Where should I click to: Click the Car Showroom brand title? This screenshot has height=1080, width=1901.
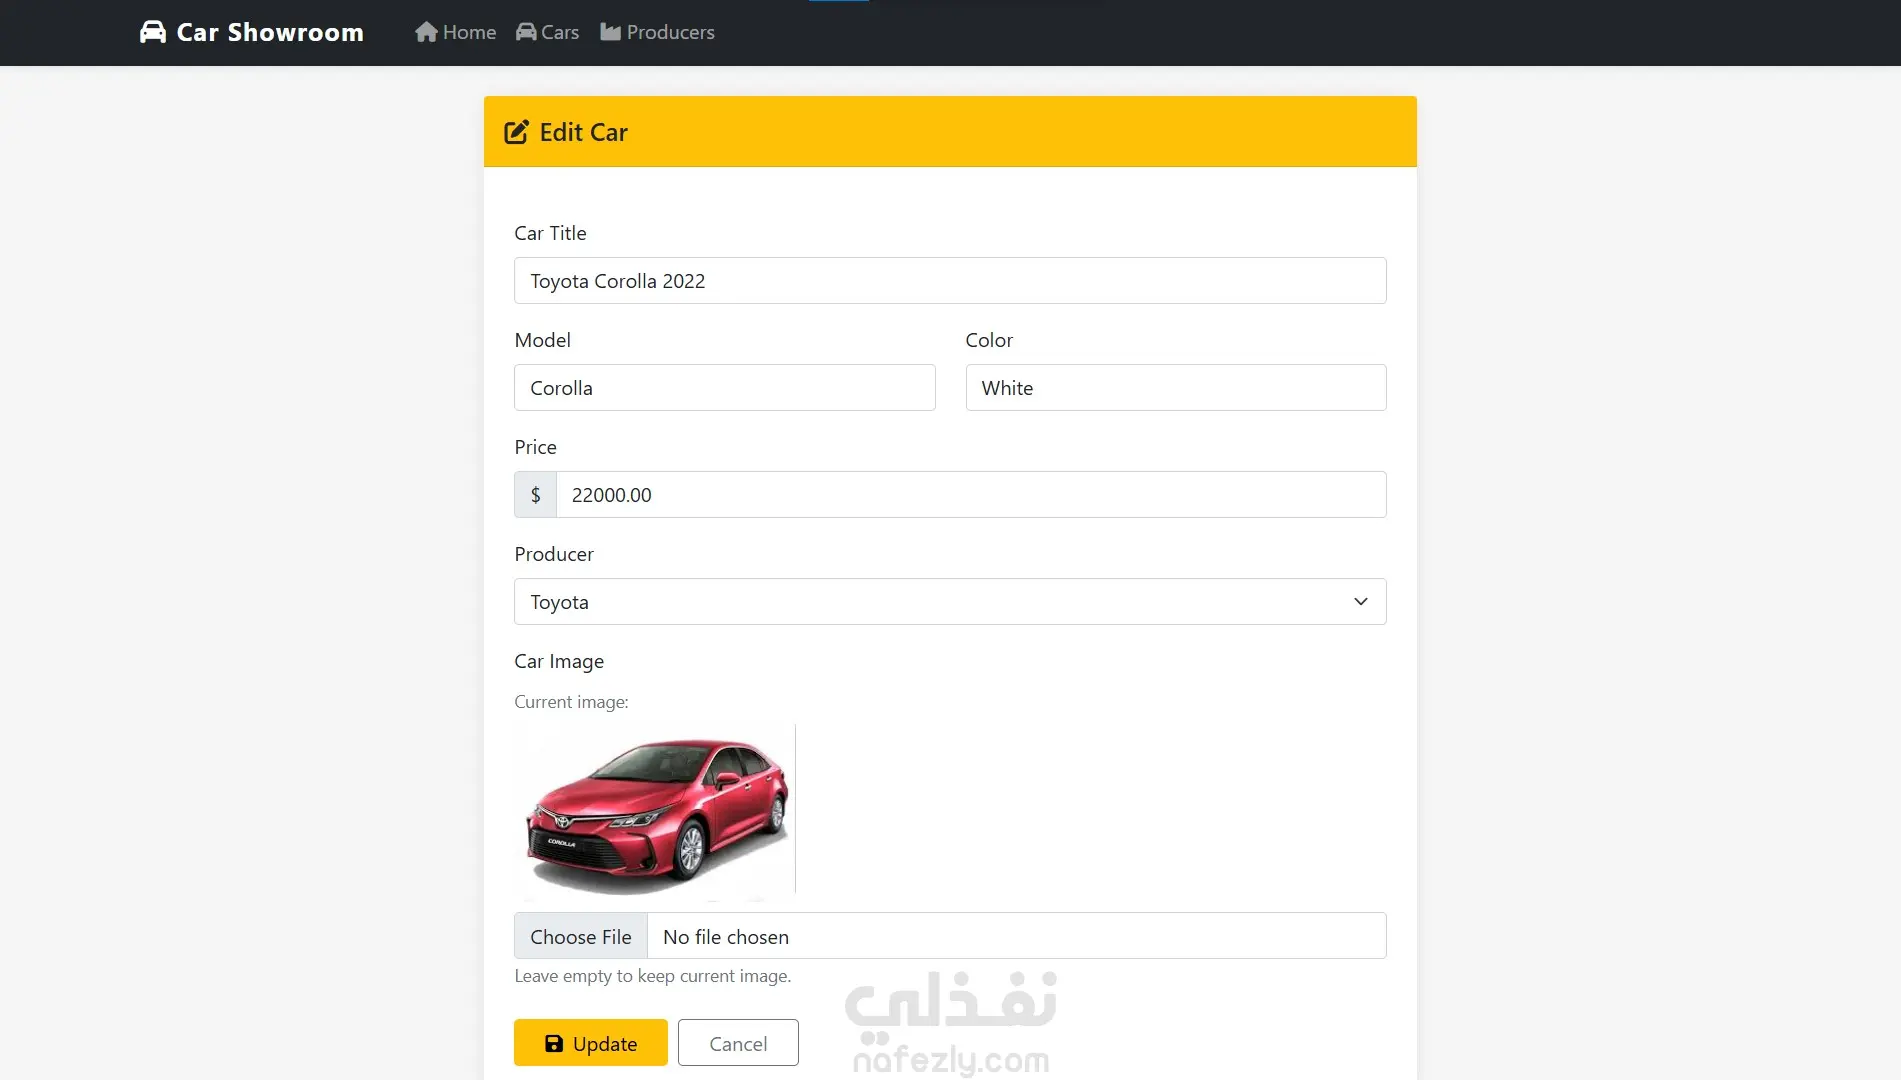tap(270, 32)
